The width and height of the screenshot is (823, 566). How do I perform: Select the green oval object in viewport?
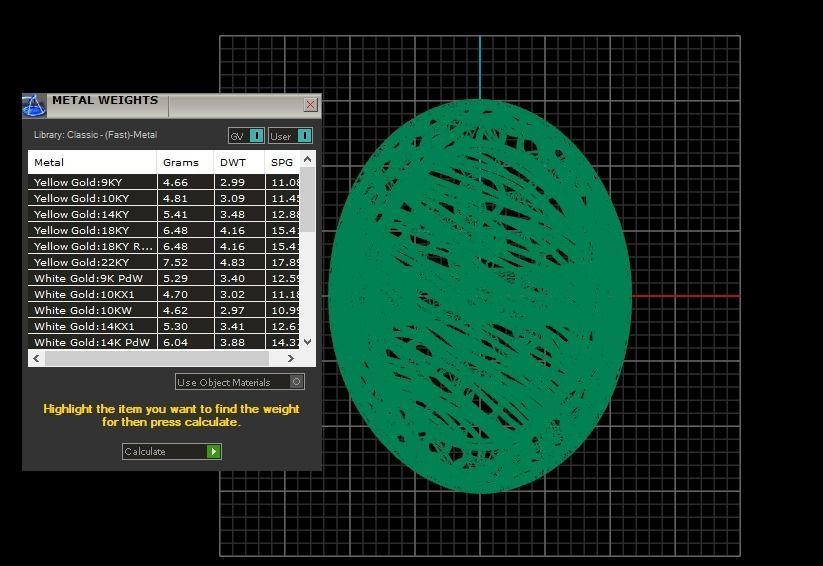point(480,297)
